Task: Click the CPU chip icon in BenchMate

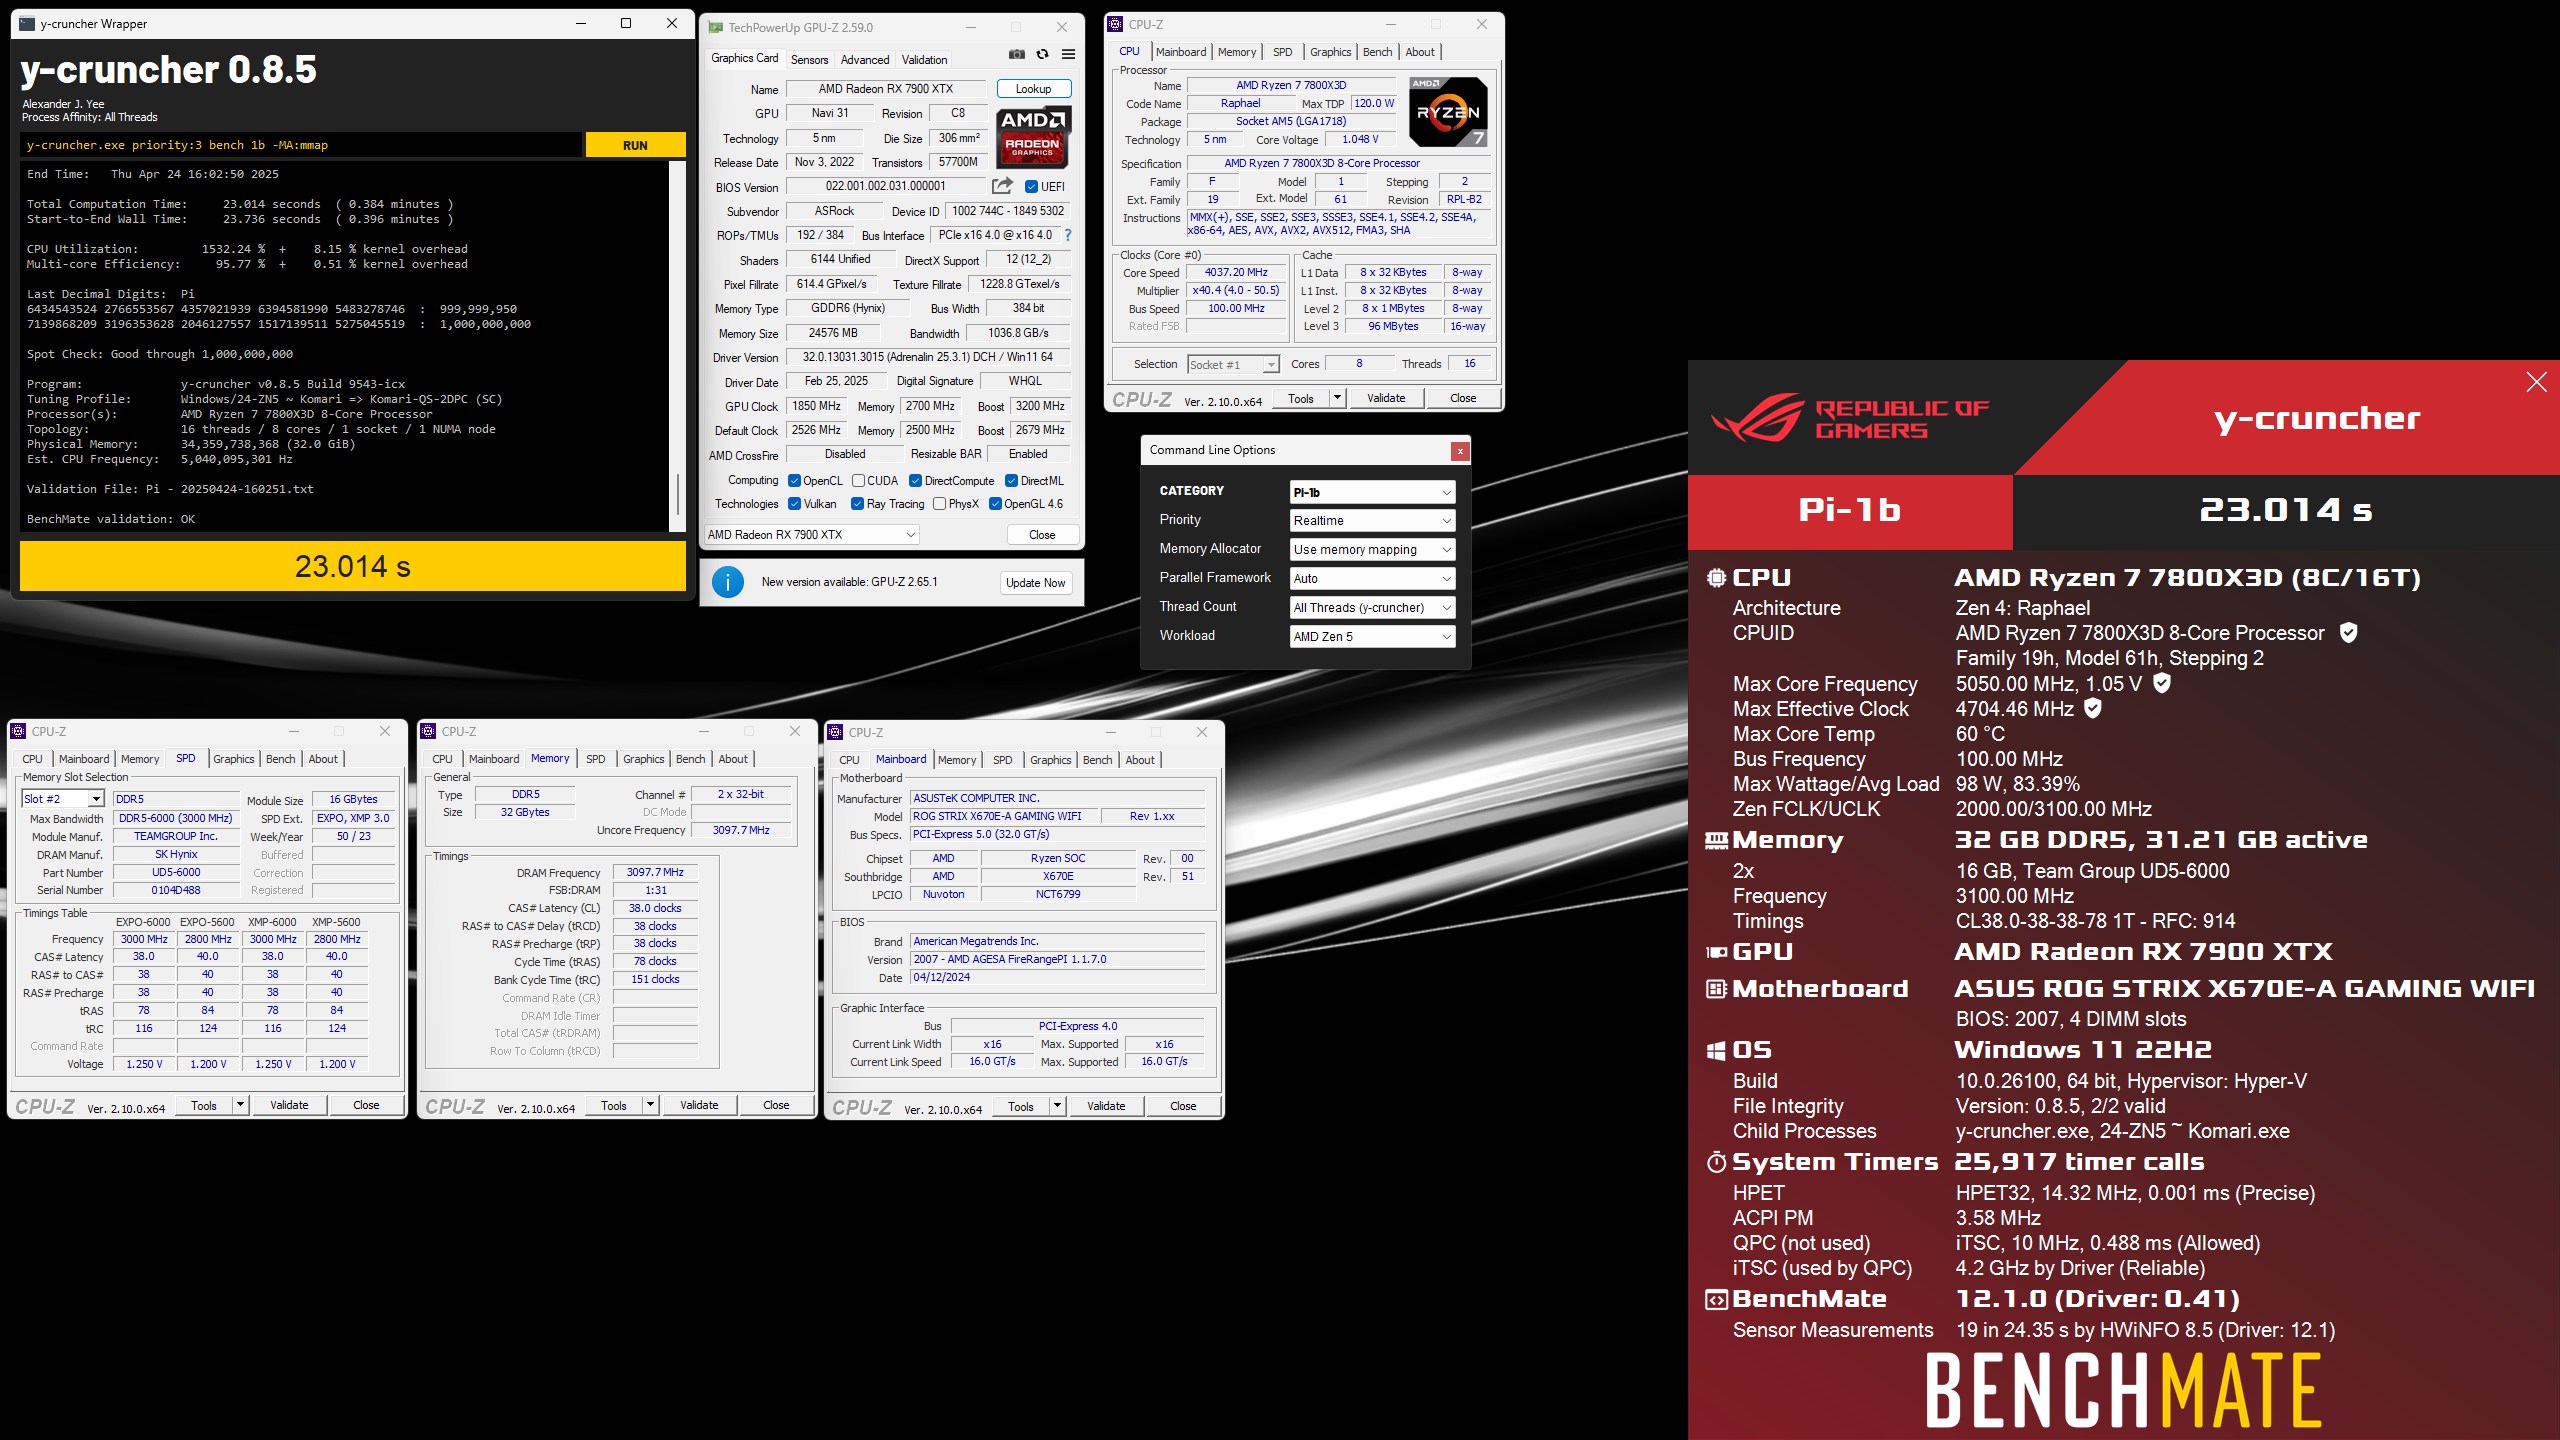Action: tap(1716, 578)
